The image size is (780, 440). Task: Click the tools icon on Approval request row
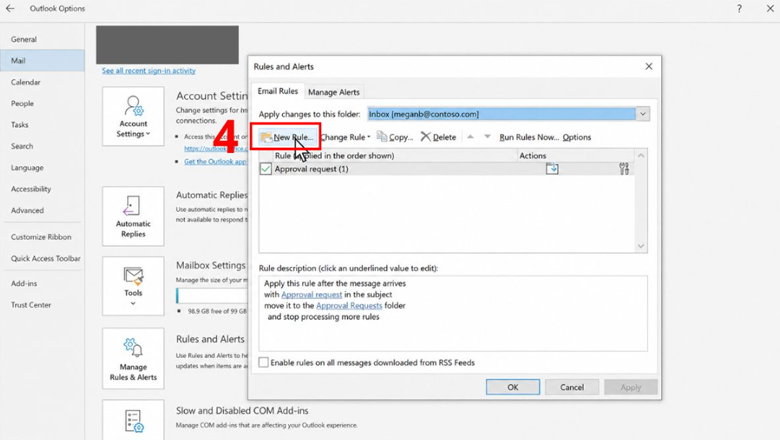[x=624, y=169]
